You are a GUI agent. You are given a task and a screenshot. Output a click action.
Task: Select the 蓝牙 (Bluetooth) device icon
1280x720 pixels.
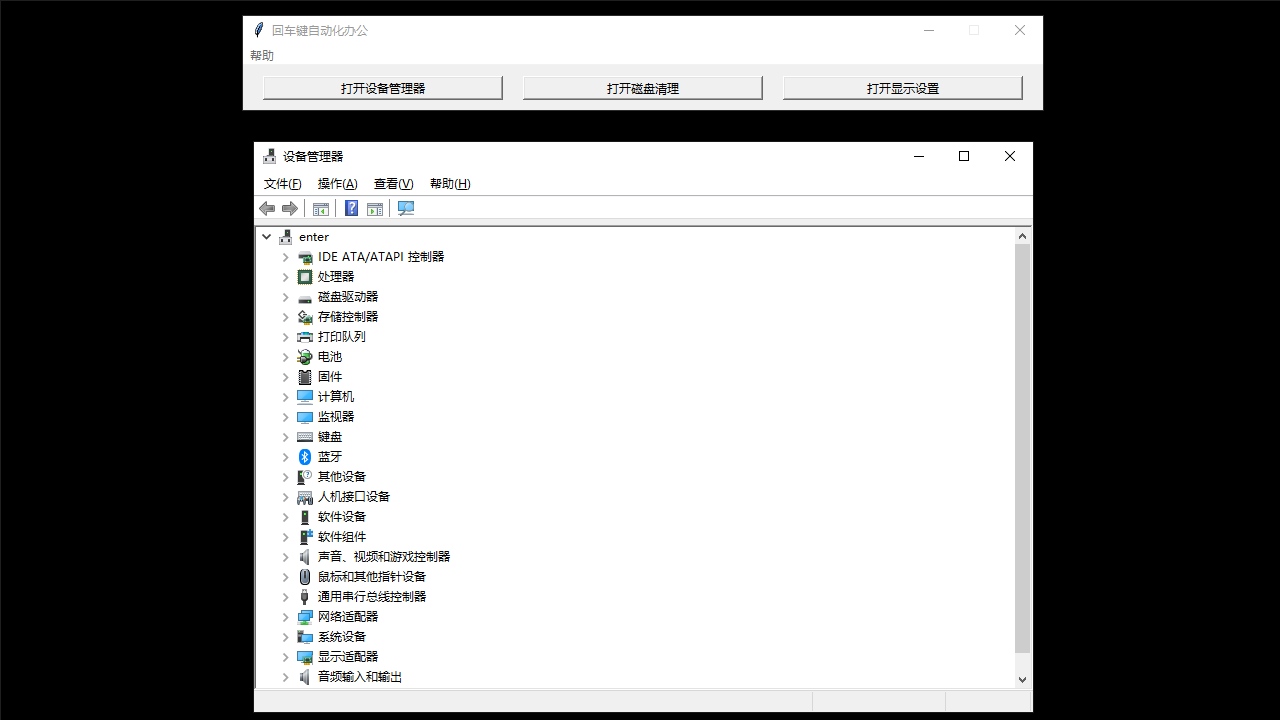304,456
